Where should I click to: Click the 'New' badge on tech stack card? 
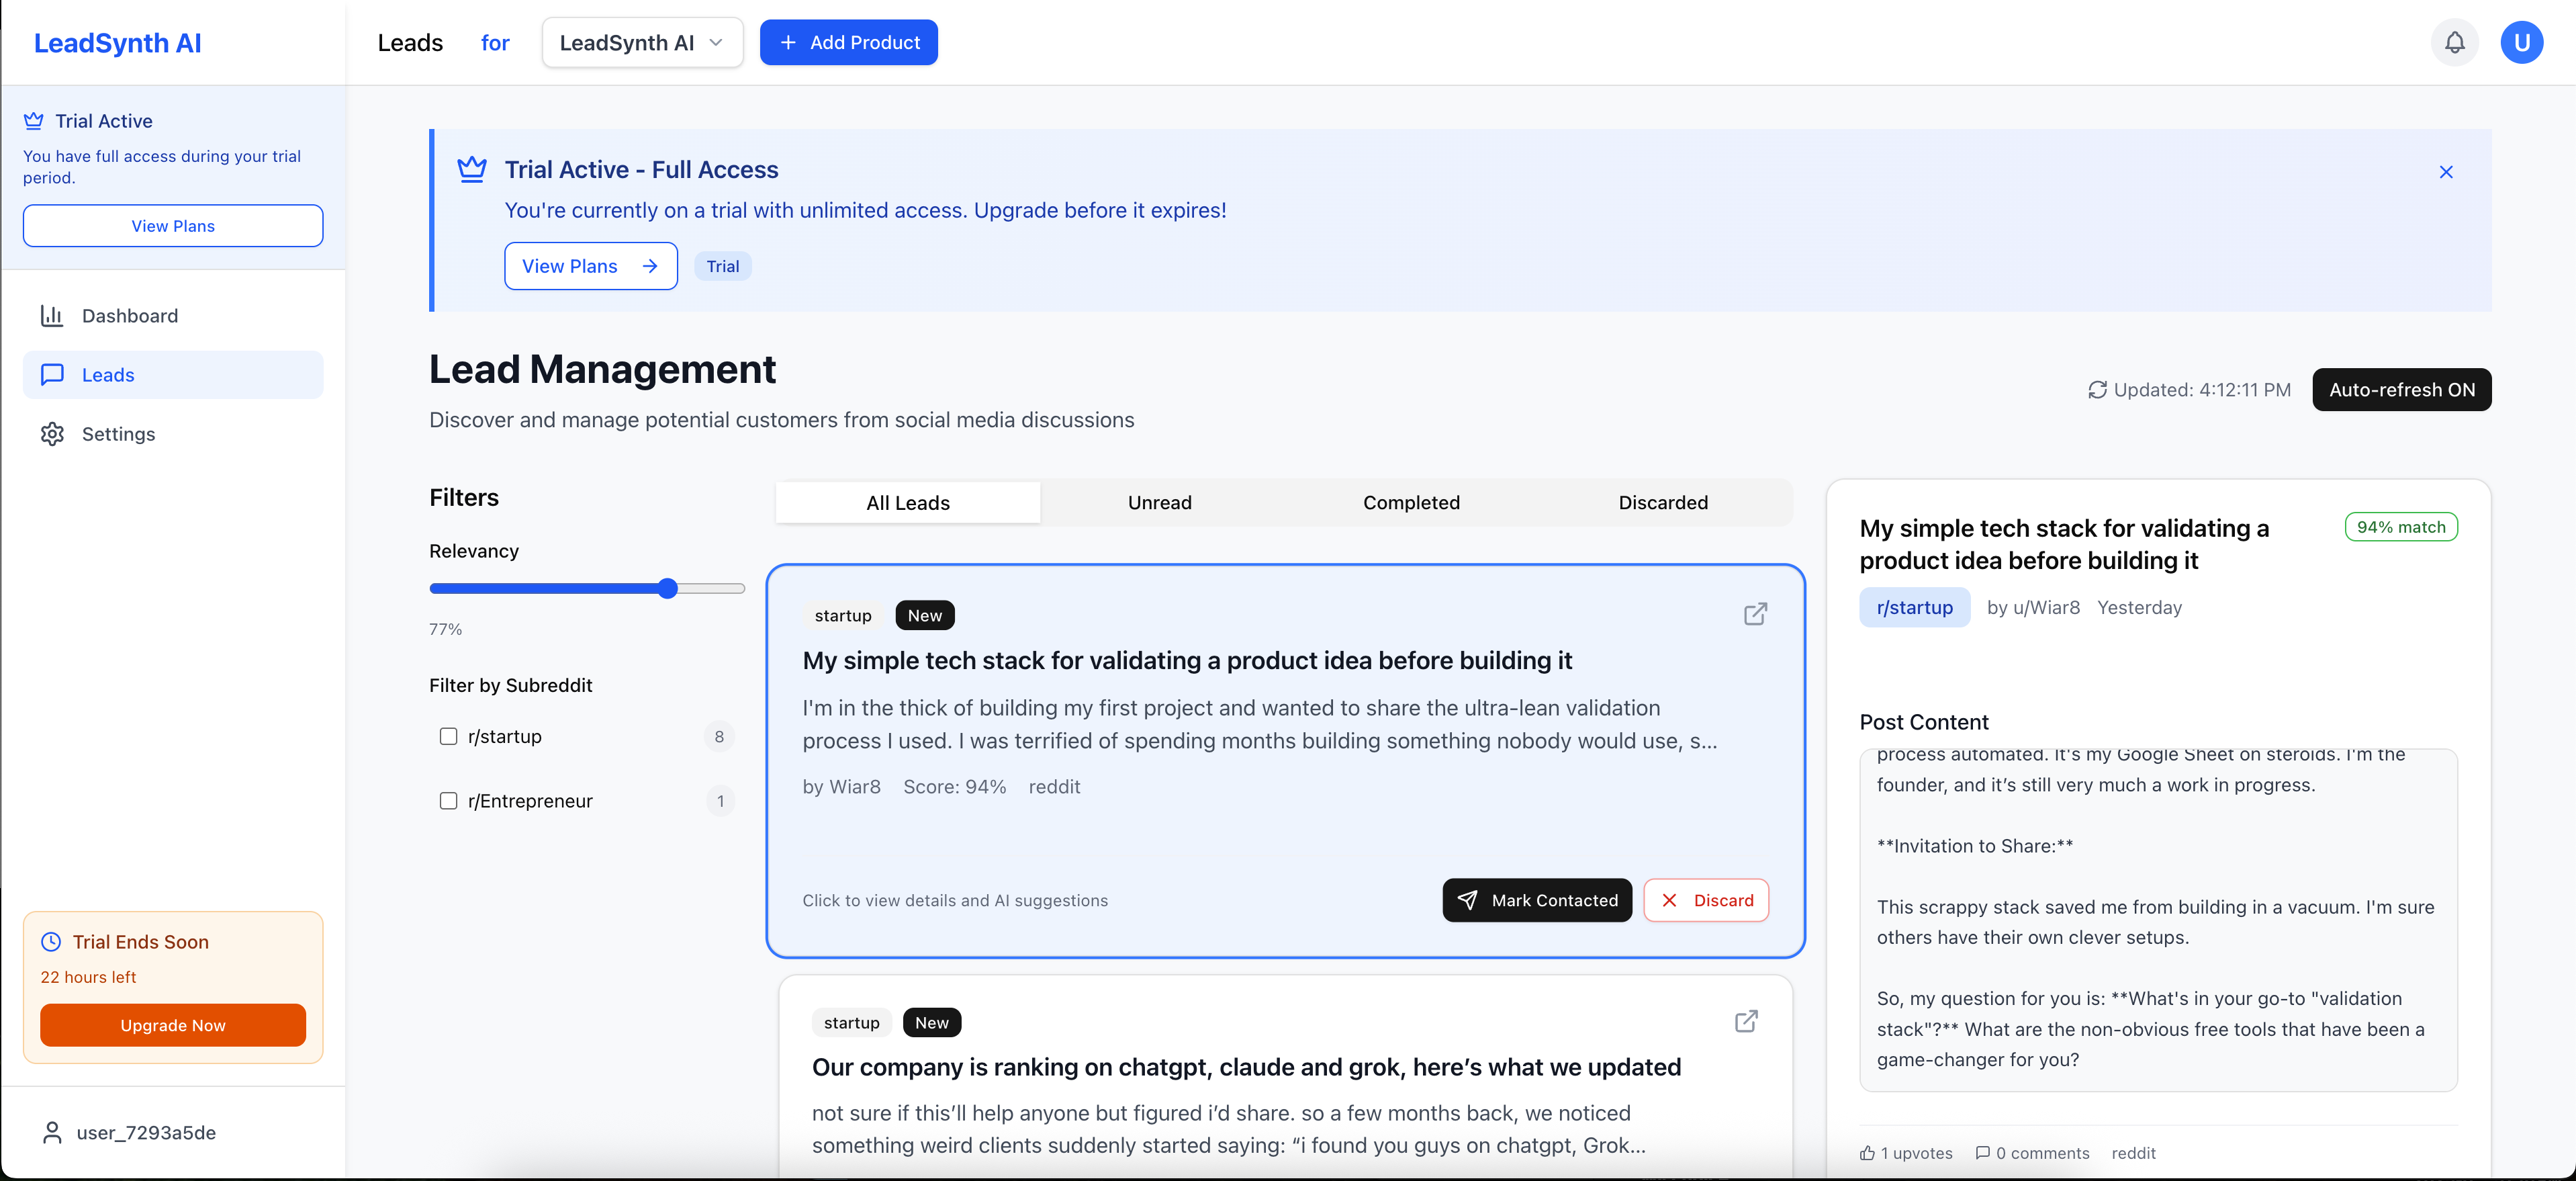[924, 615]
